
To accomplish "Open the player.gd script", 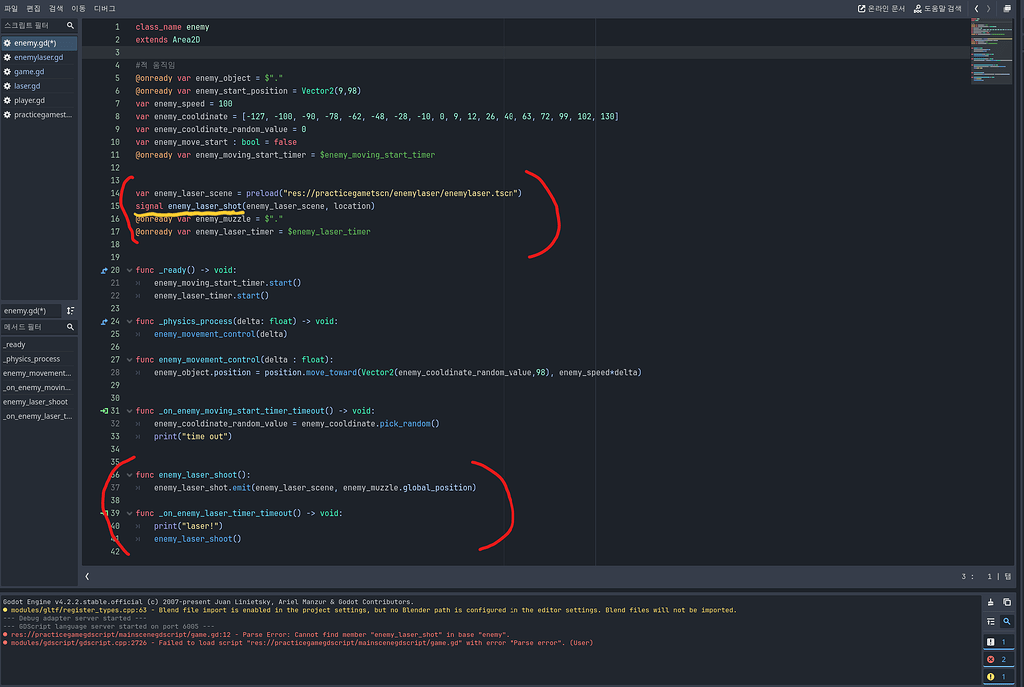I will [39, 101].
